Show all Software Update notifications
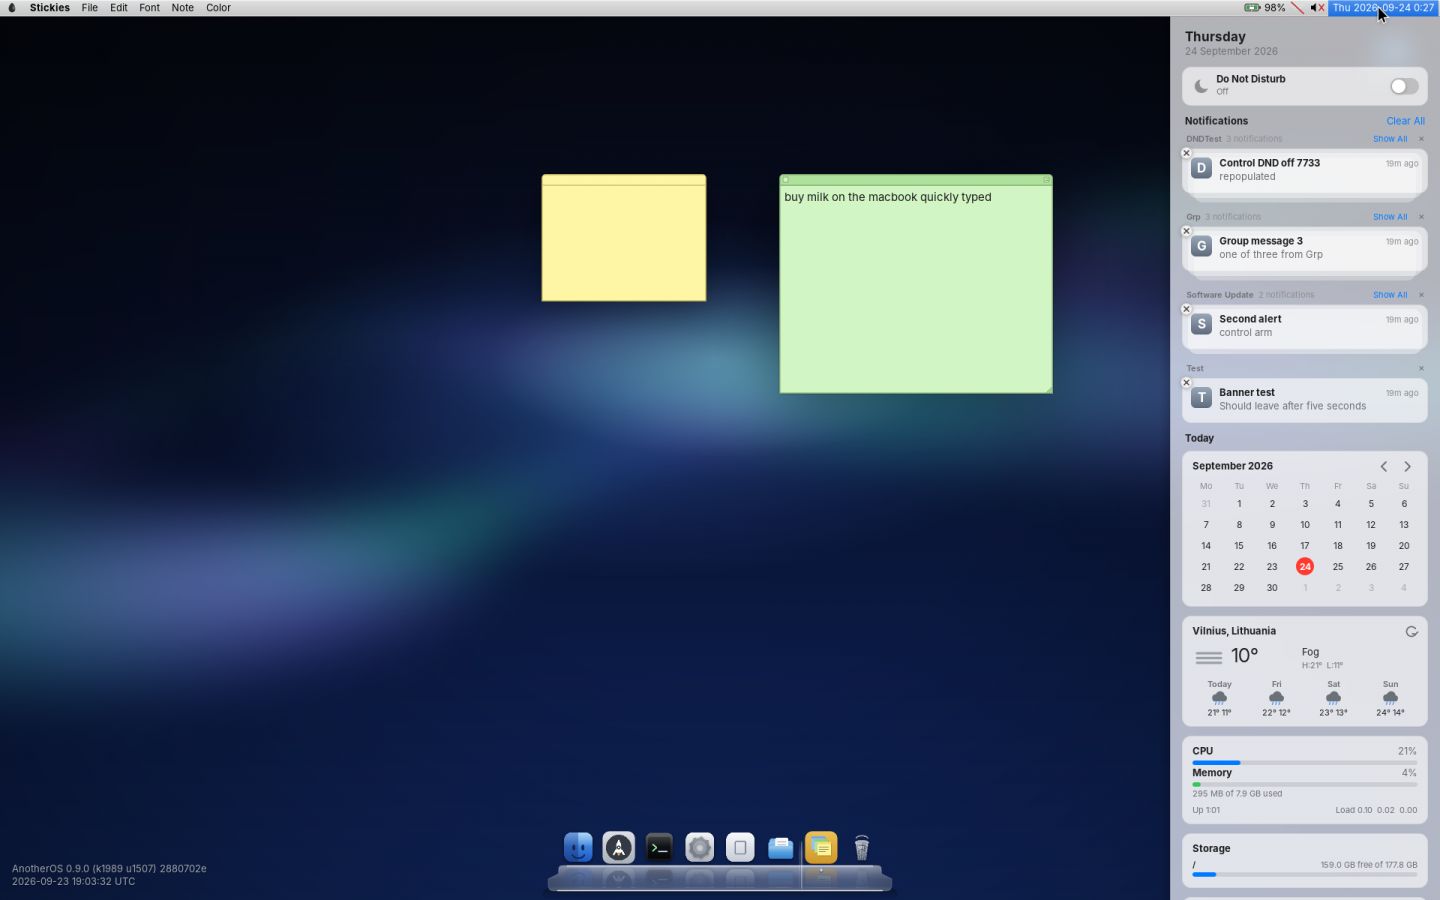This screenshot has height=900, width=1440. point(1389,295)
